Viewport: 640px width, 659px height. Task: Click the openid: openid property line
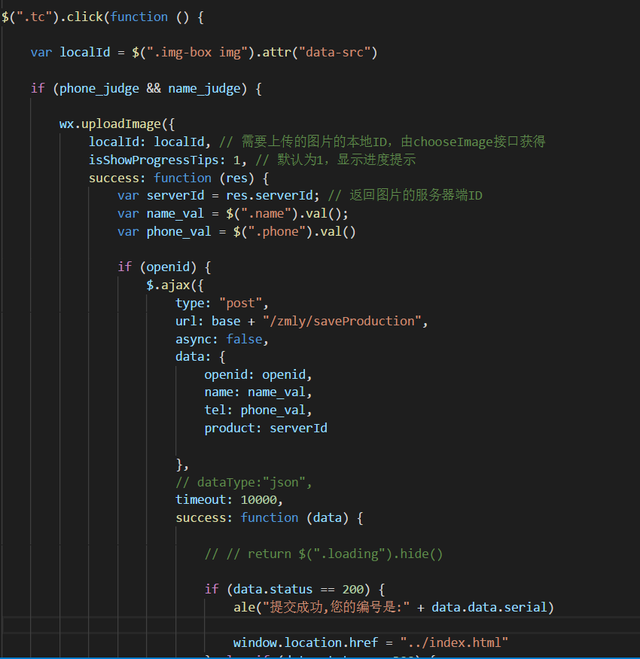[x=258, y=375]
